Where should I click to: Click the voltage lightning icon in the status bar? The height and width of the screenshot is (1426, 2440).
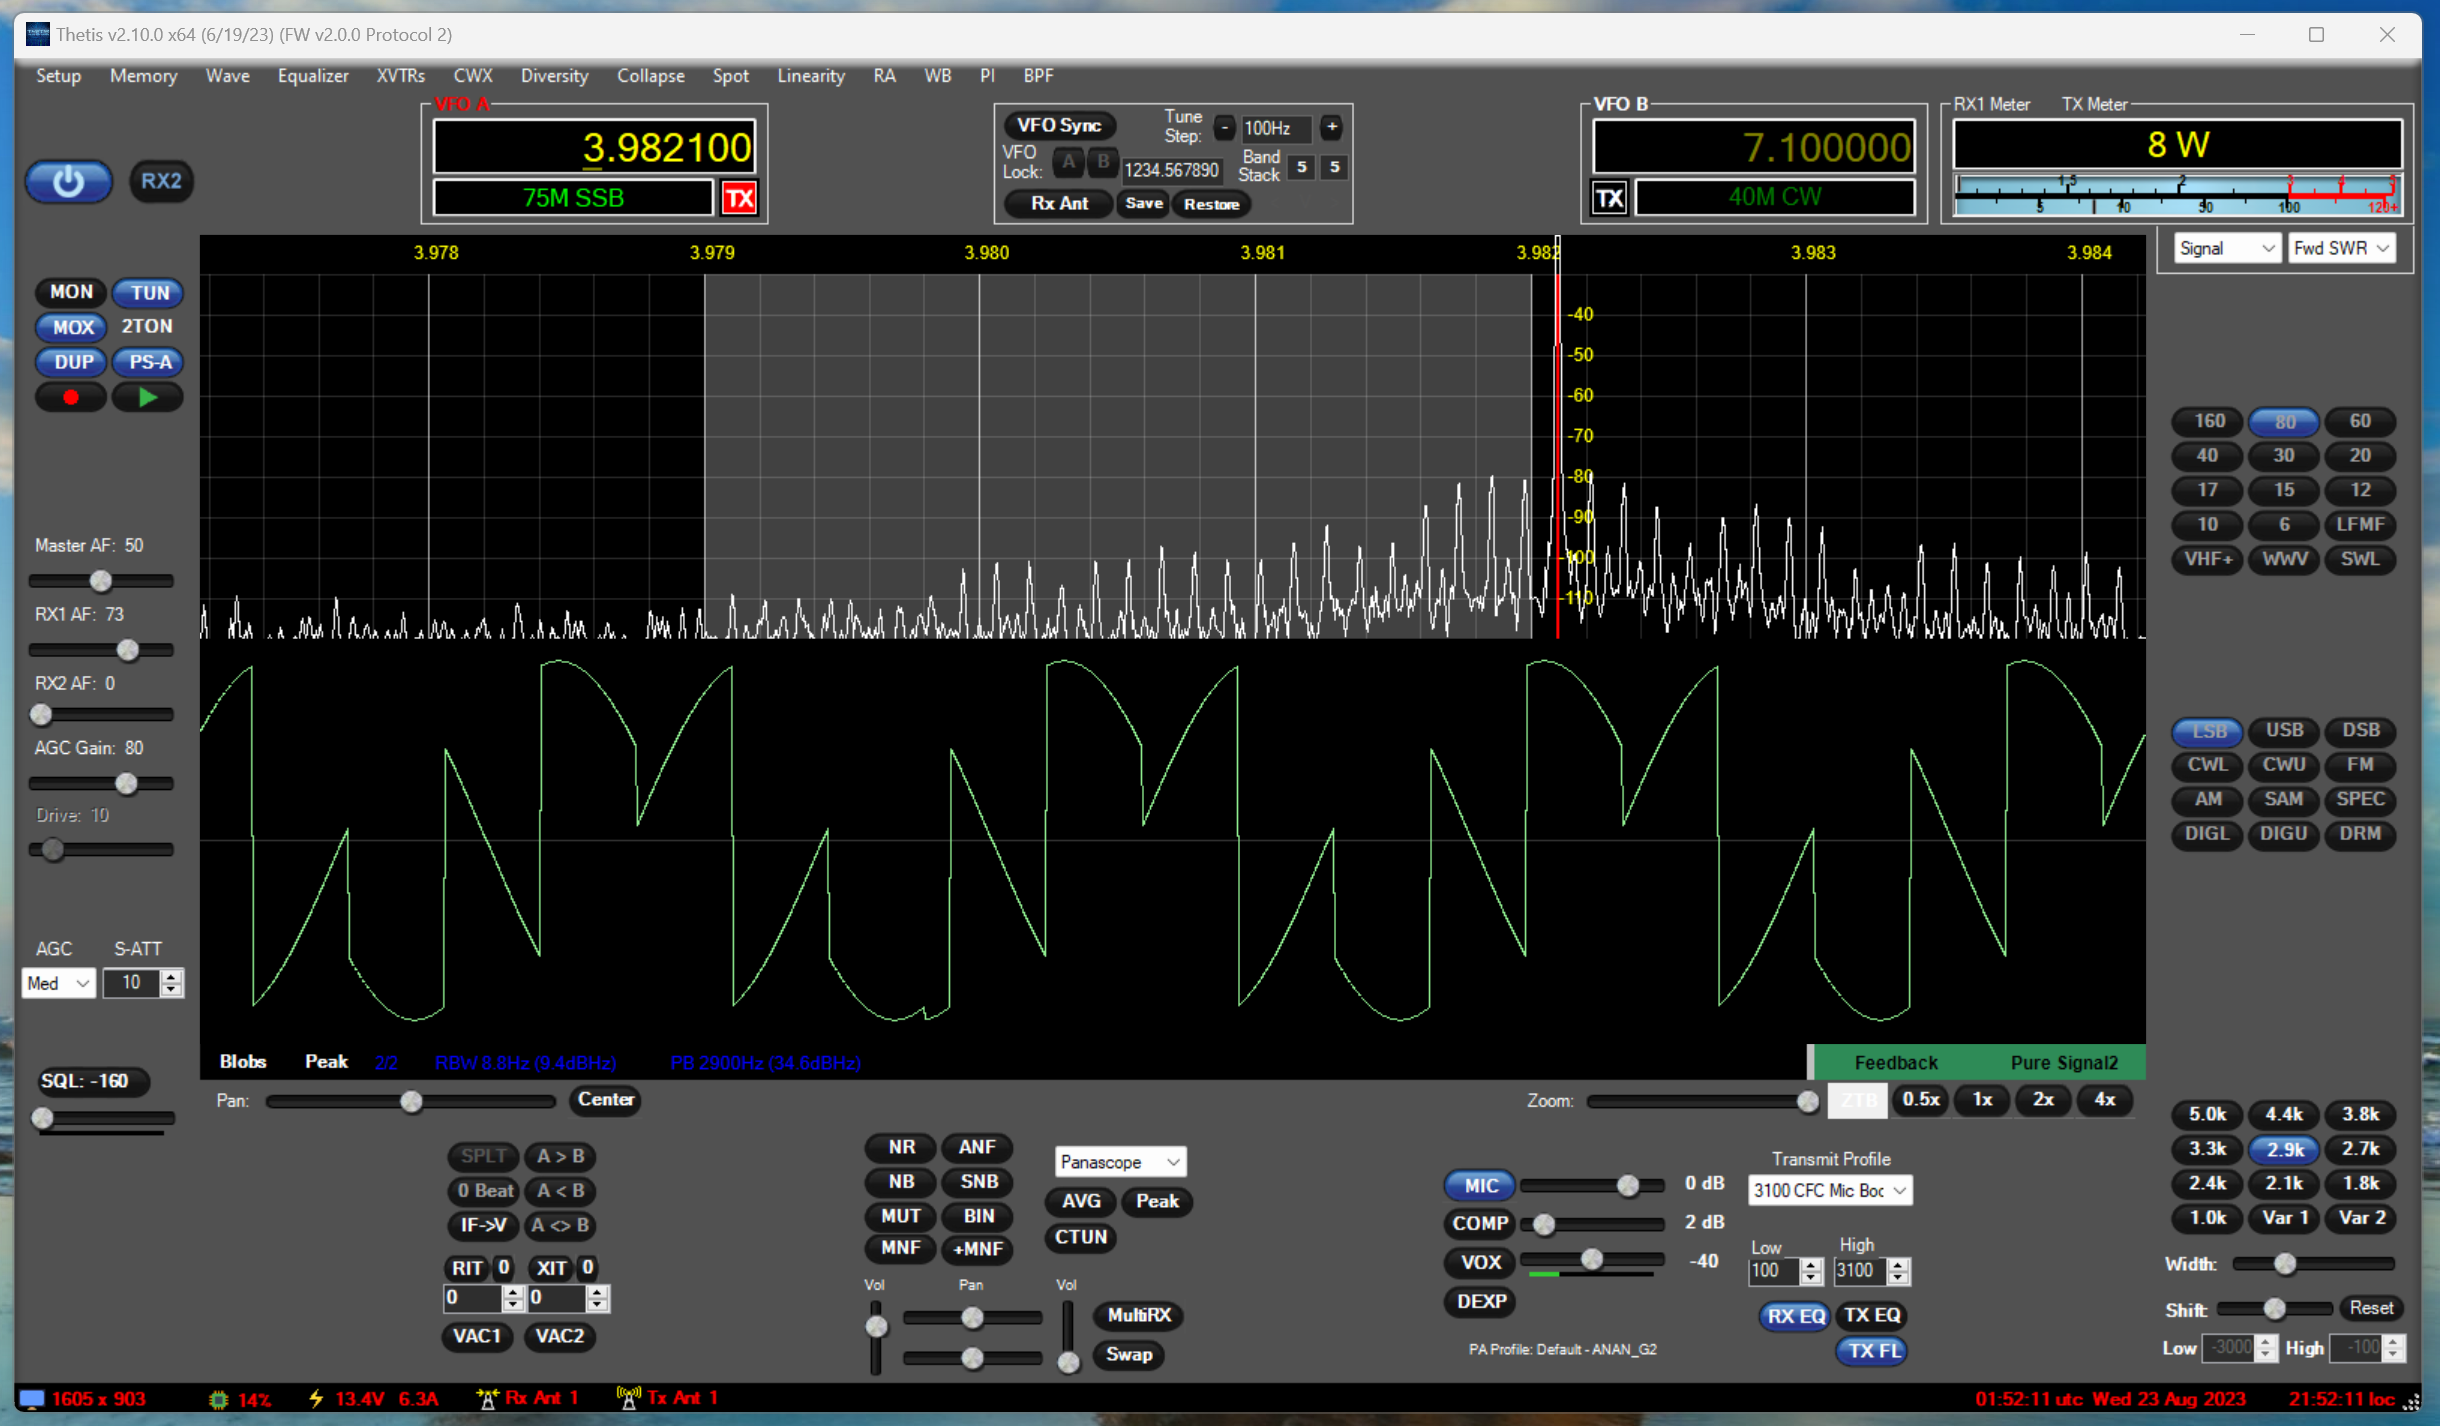tap(316, 1398)
